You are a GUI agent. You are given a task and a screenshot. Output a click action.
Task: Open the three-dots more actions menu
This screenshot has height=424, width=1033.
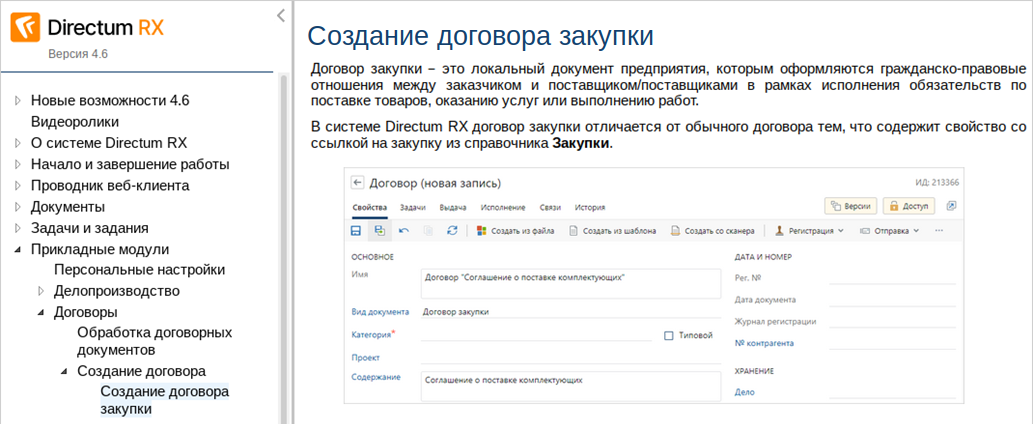[x=938, y=230]
